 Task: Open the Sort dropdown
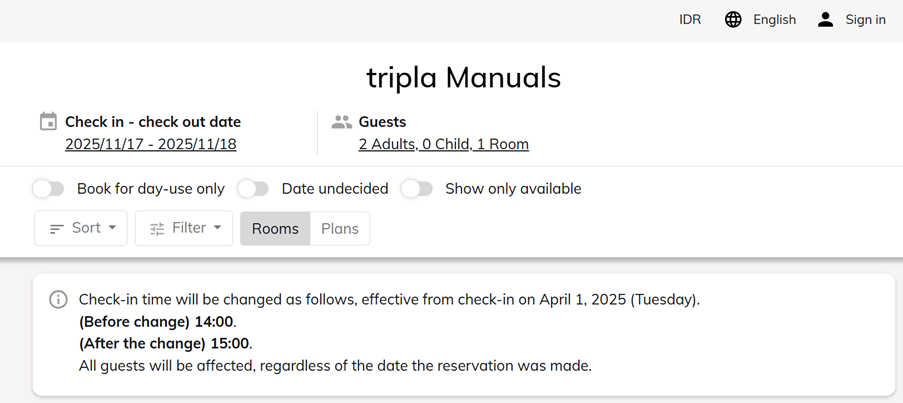click(81, 228)
